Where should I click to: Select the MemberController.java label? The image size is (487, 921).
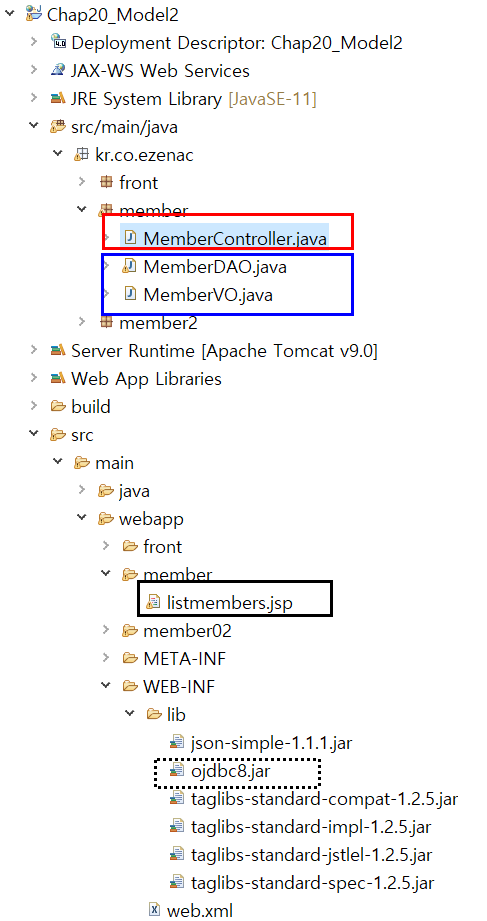tap(235, 238)
